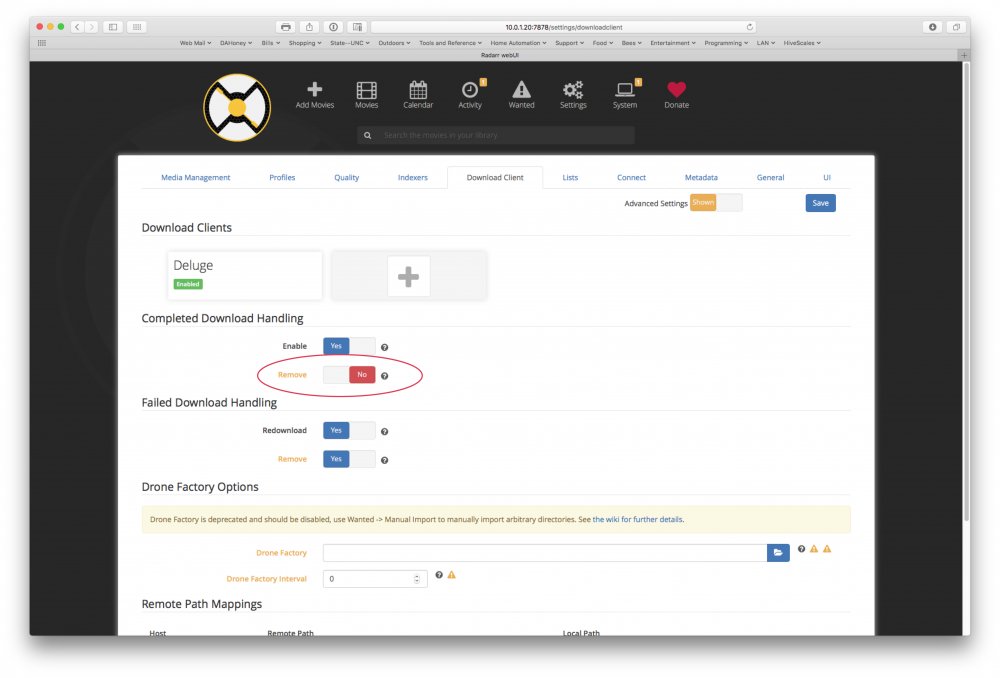Reload the page in Safari
The image size is (1000, 678).
750,27
